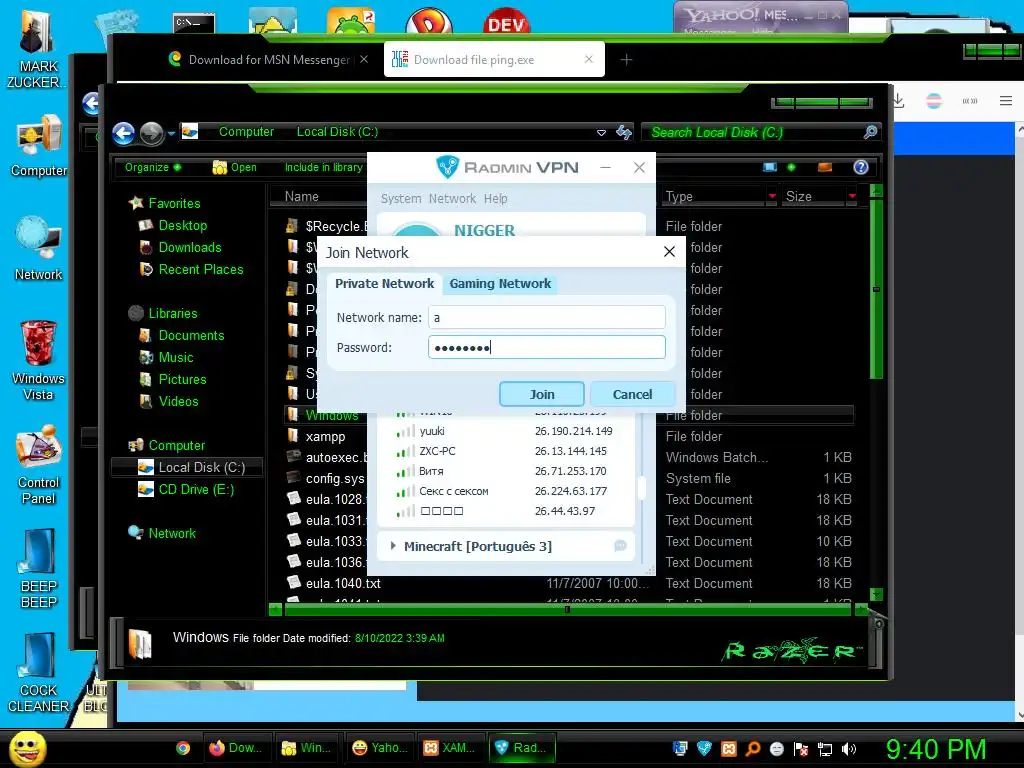Select CD Drive (E:) in navigation pane
This screenshot has width=1024, height=768.
[x=195, y=489]
